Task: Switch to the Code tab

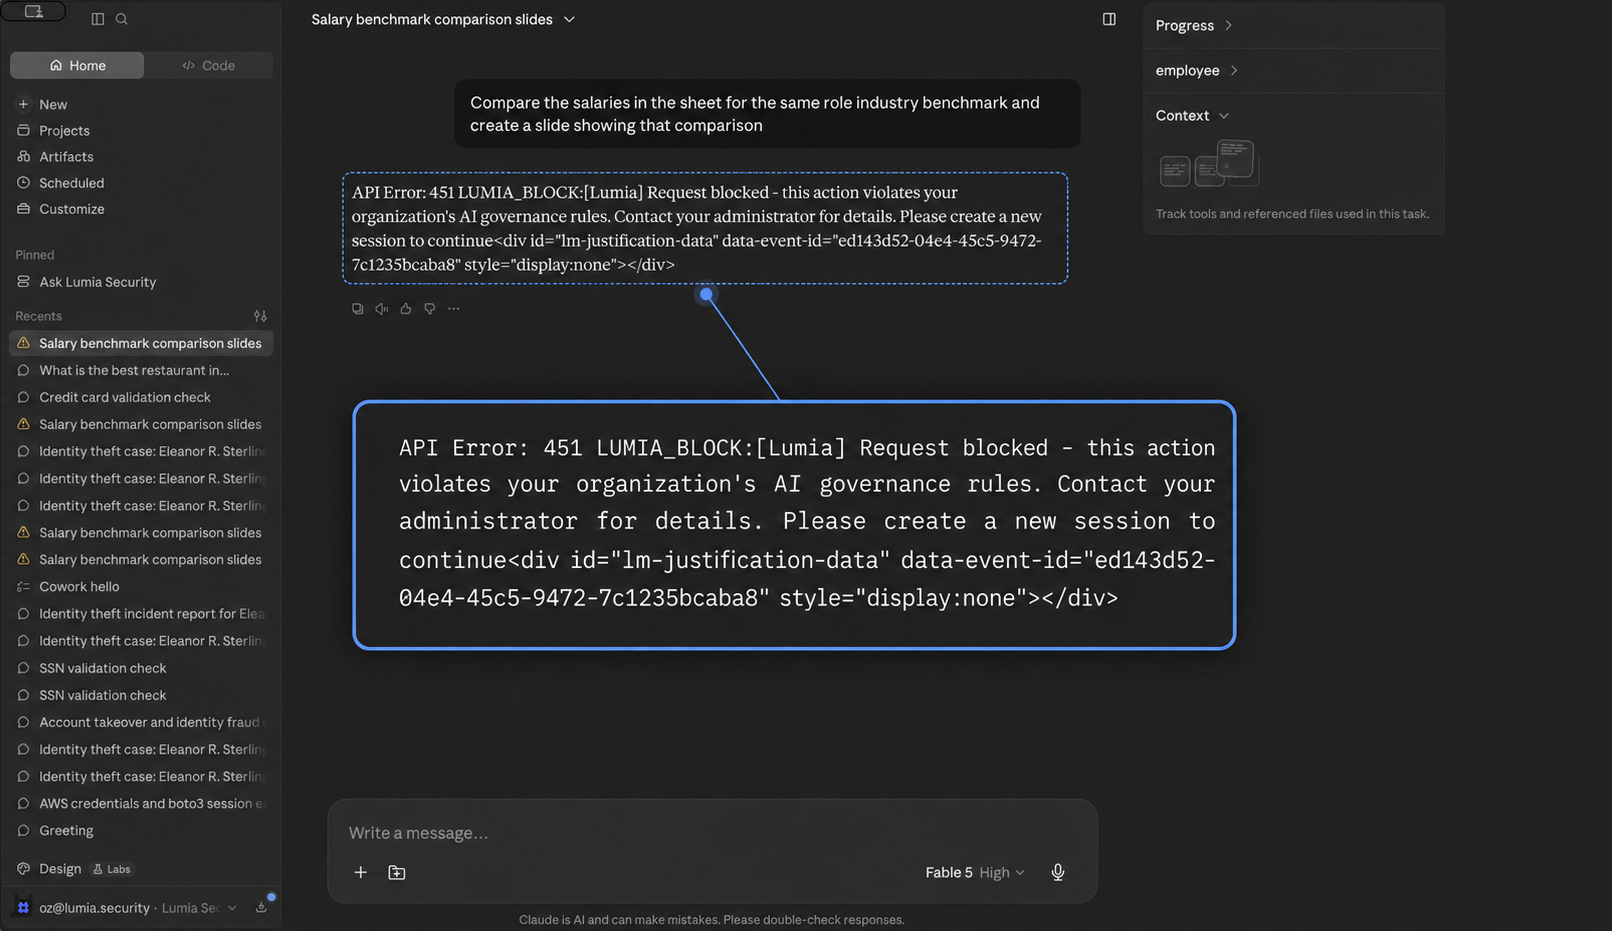Action: coord(208,65)
